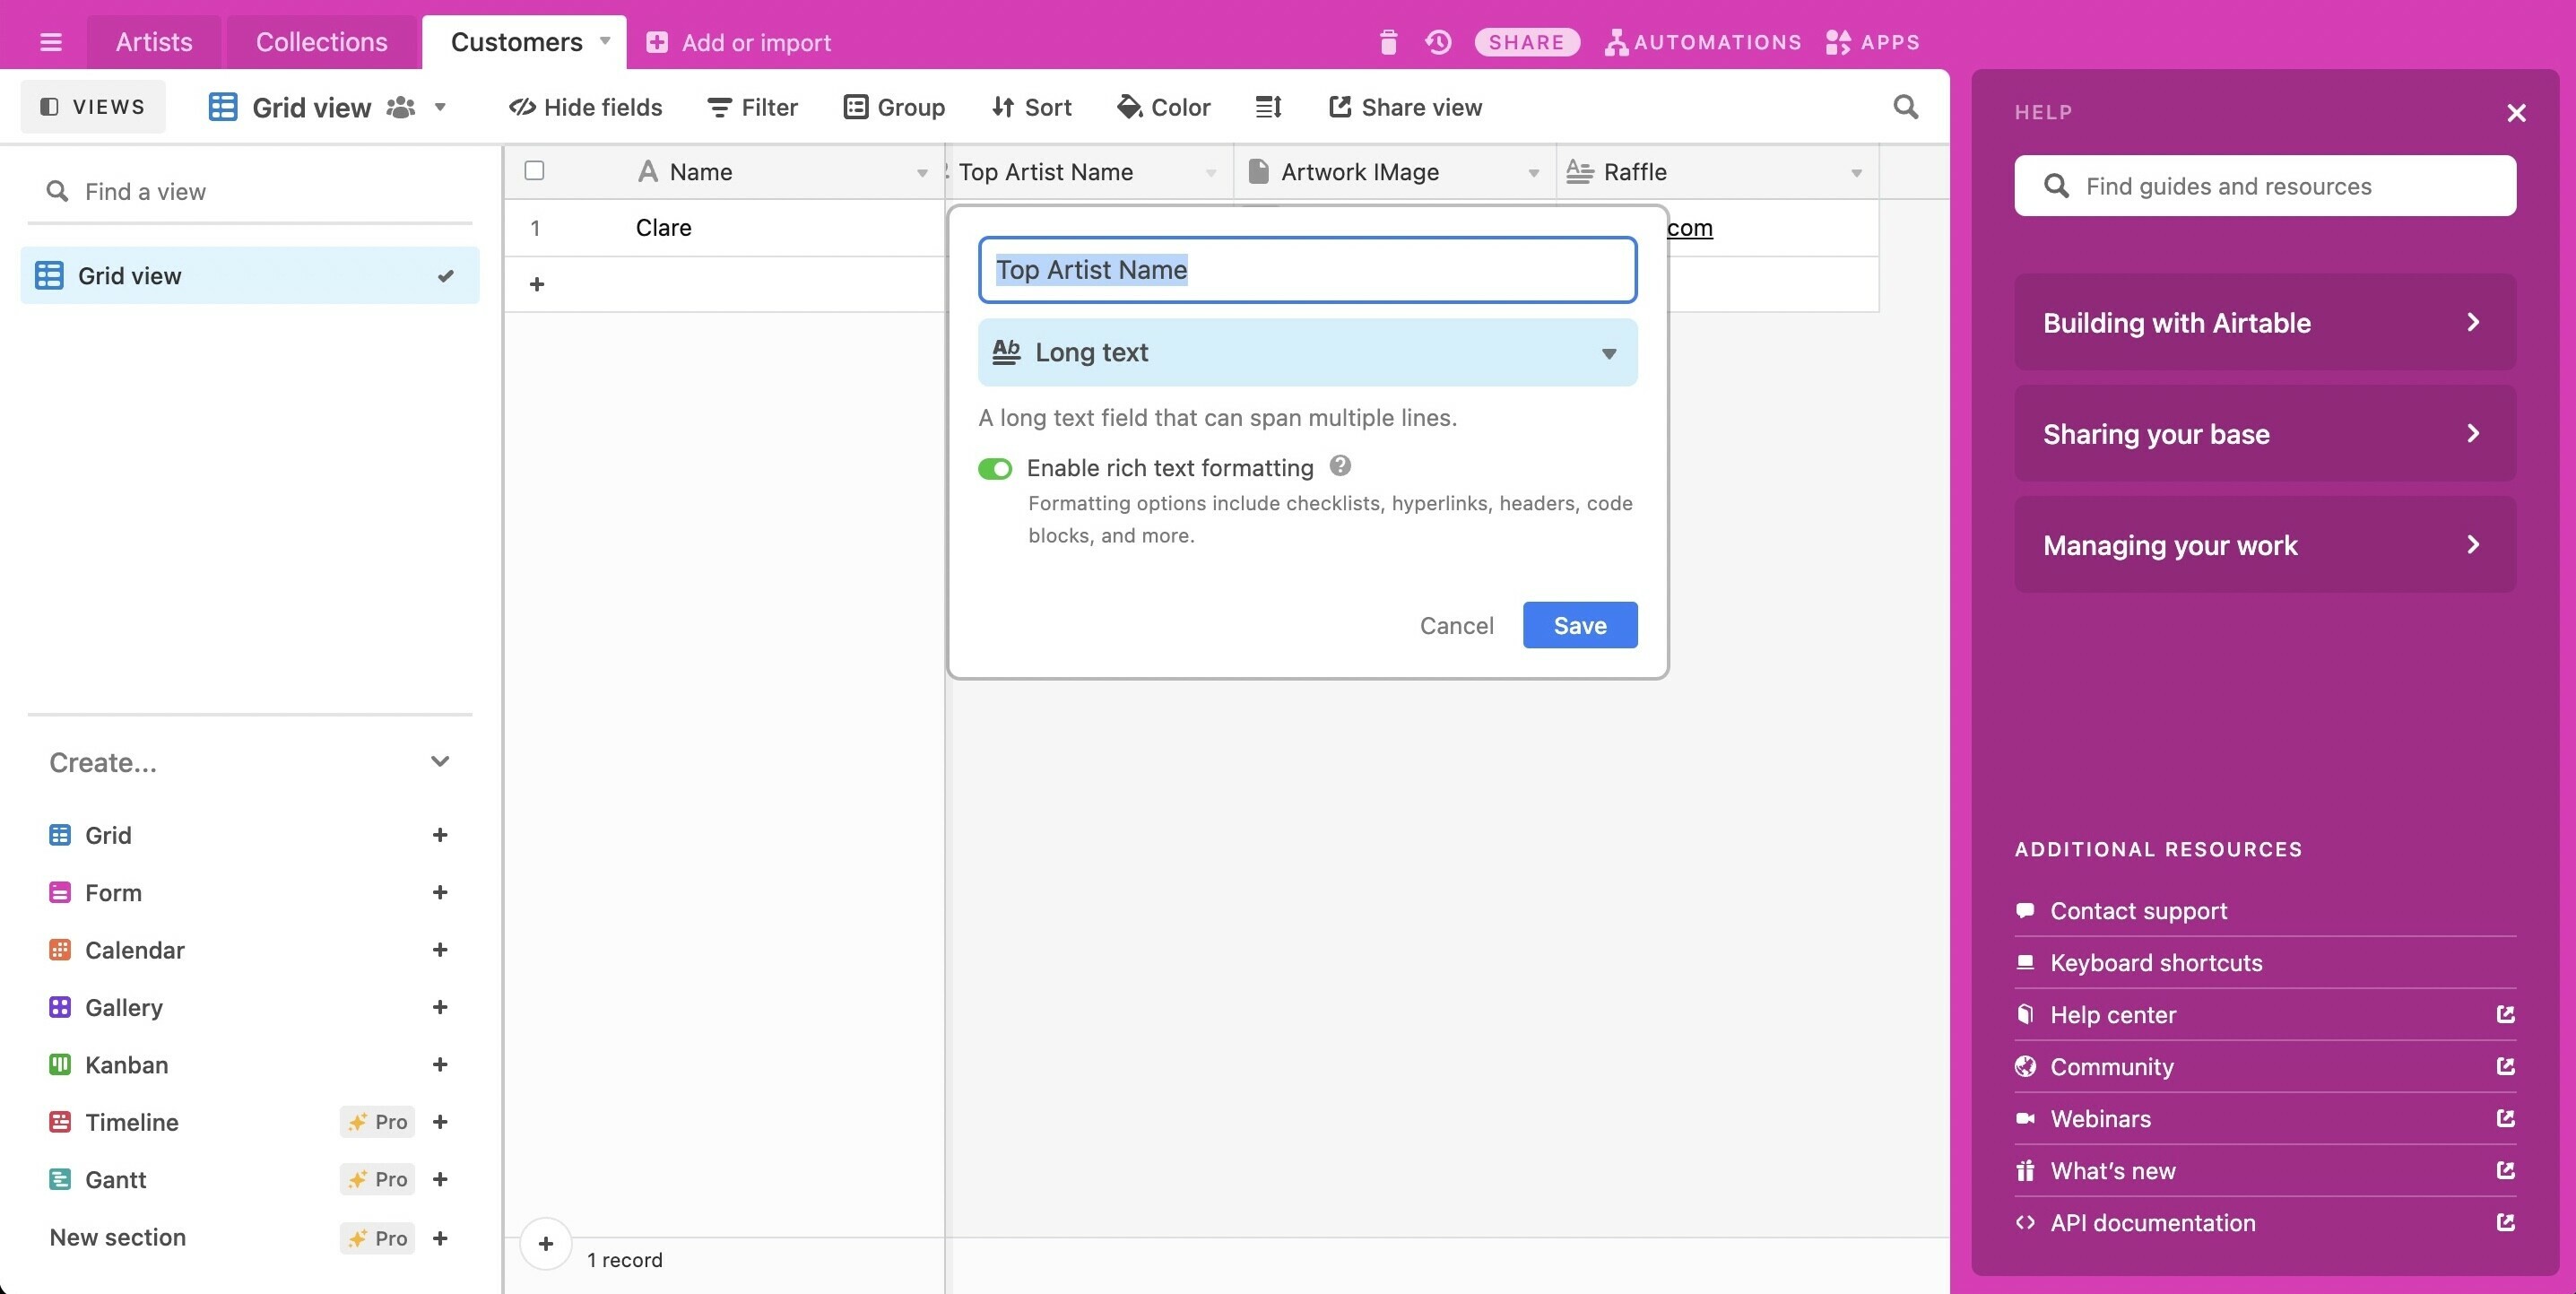Click the add row plus under Clare

537,285
